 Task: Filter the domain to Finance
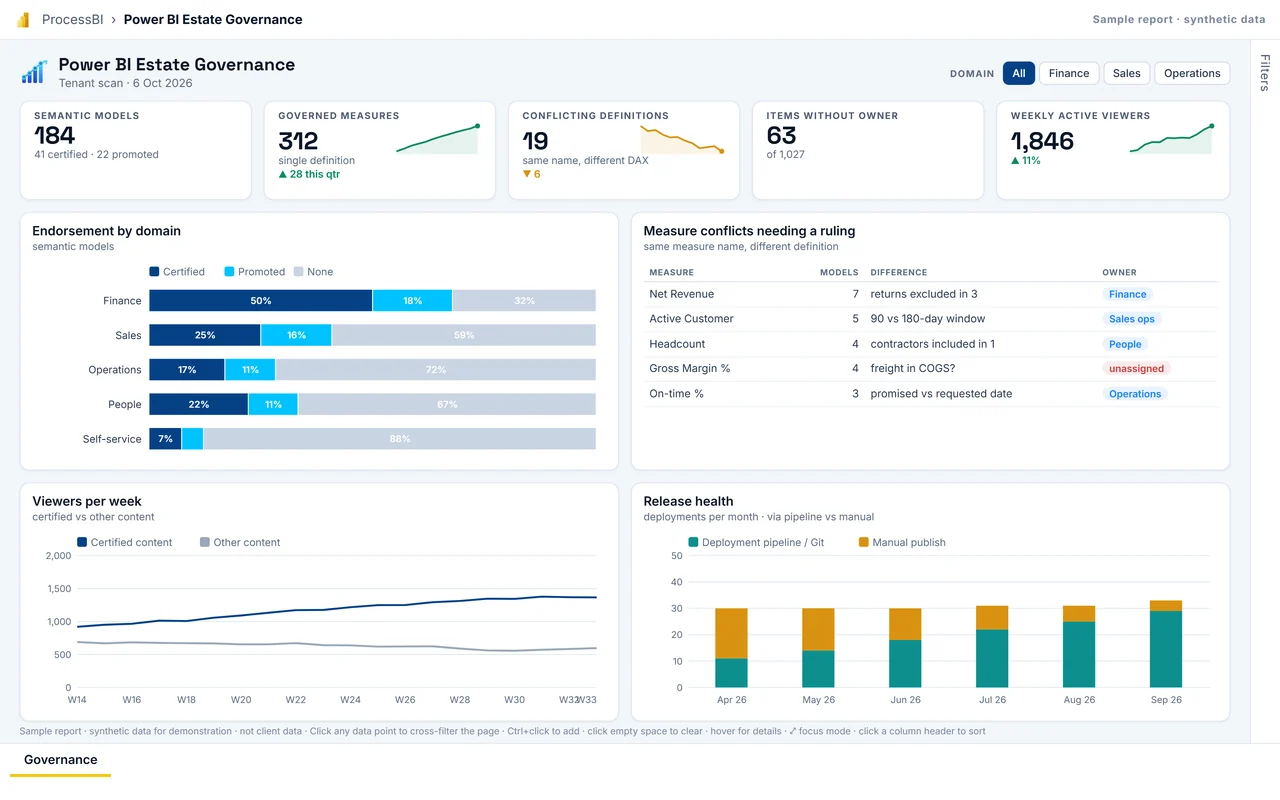click(x=1069, y=73)
